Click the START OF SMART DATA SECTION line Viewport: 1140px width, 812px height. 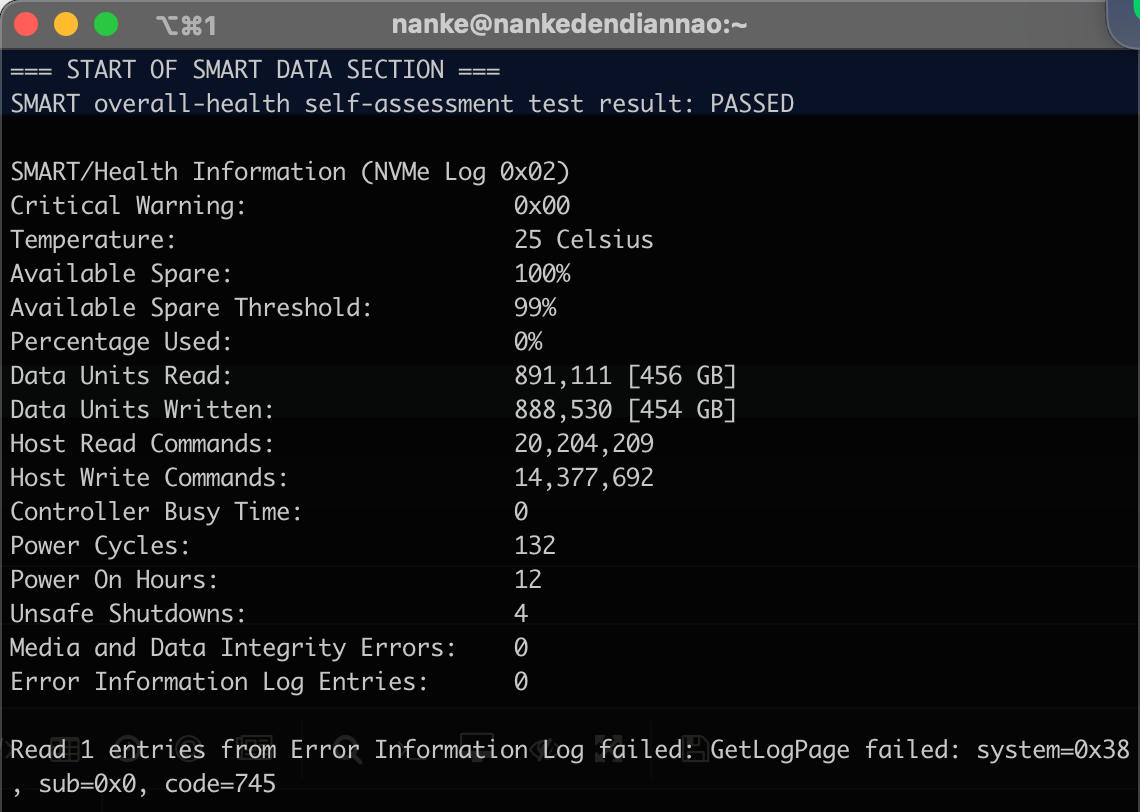click(255, 70)
